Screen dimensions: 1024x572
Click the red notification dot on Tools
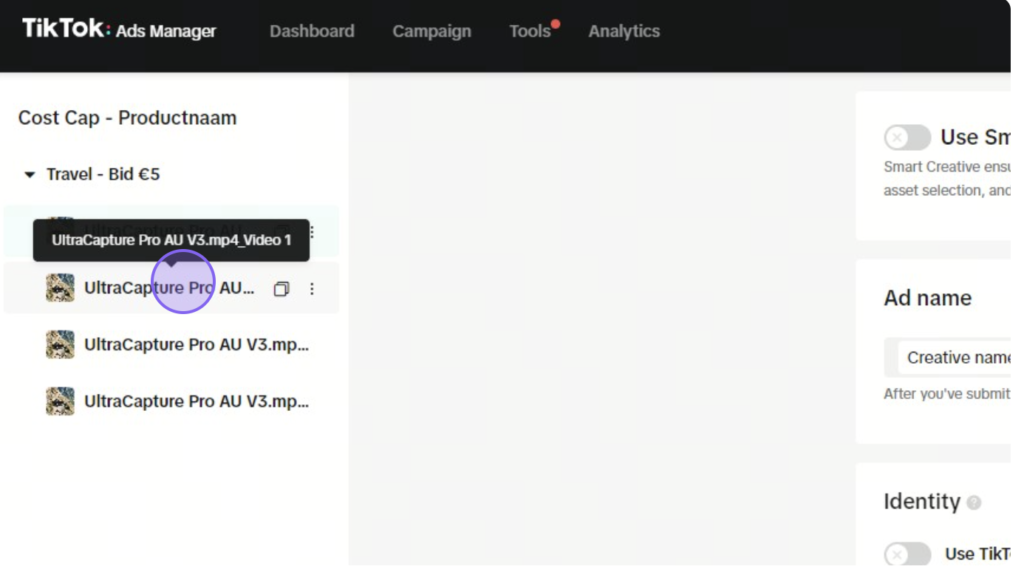coord(555,24)
